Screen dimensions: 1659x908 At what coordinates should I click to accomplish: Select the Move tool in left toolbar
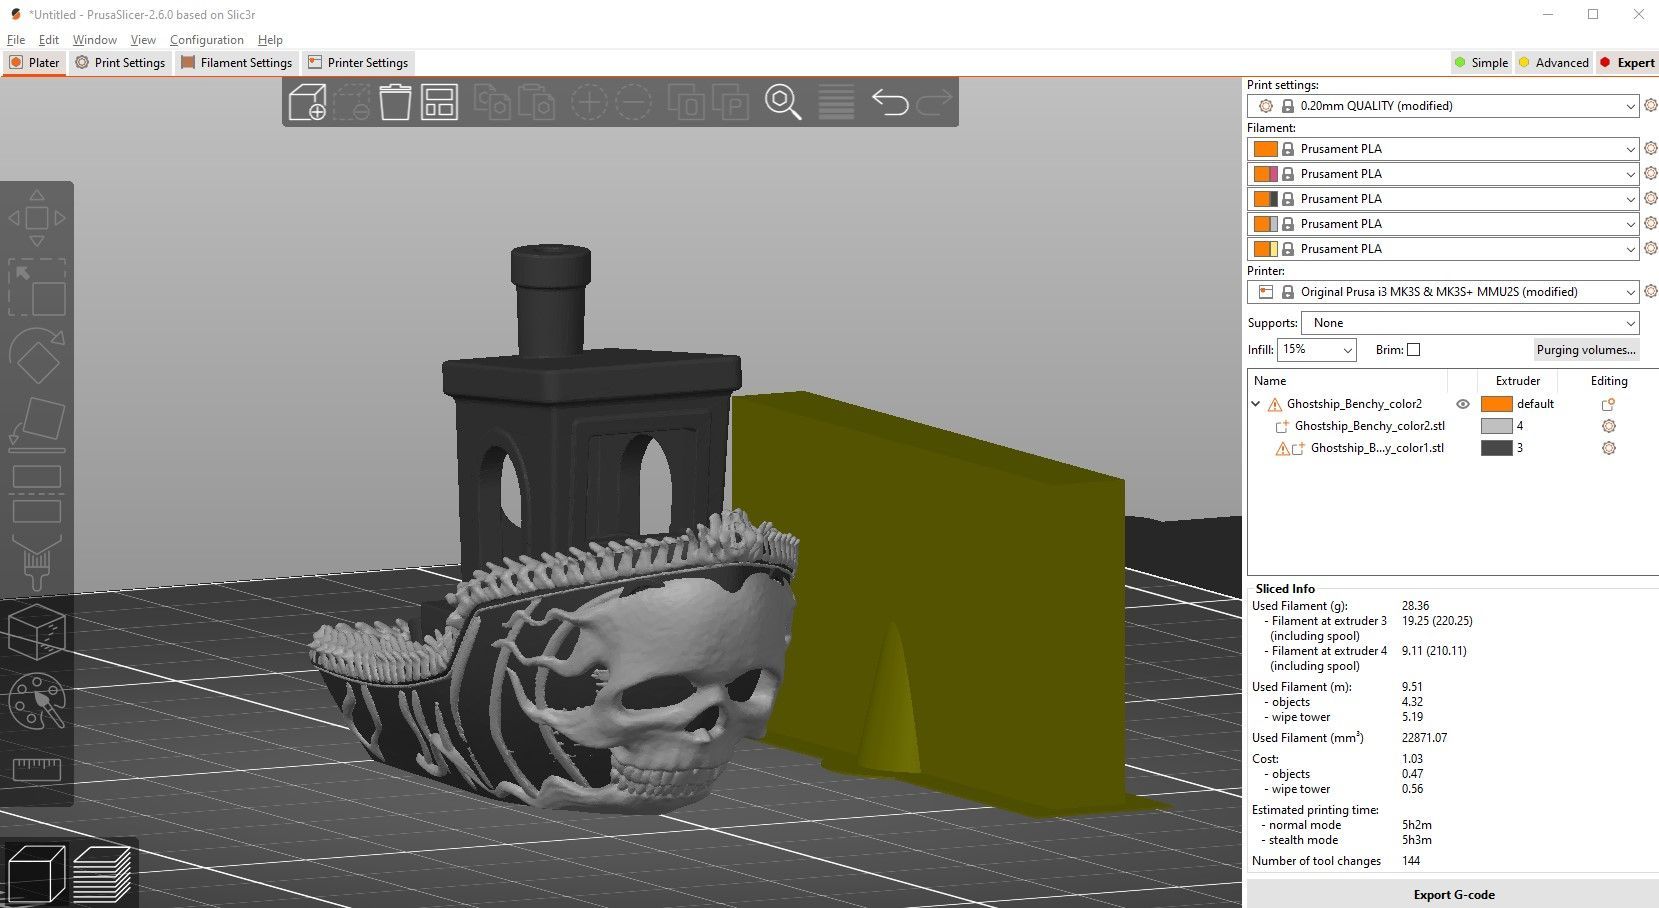[37, 217]
